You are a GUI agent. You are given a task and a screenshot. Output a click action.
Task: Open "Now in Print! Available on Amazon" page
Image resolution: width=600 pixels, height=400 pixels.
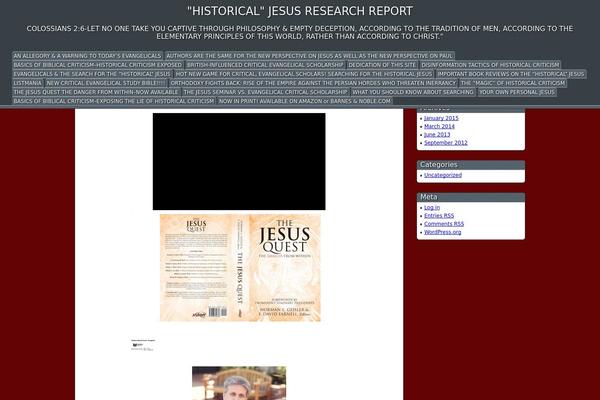pyautogui.click(x=305, y=101)
